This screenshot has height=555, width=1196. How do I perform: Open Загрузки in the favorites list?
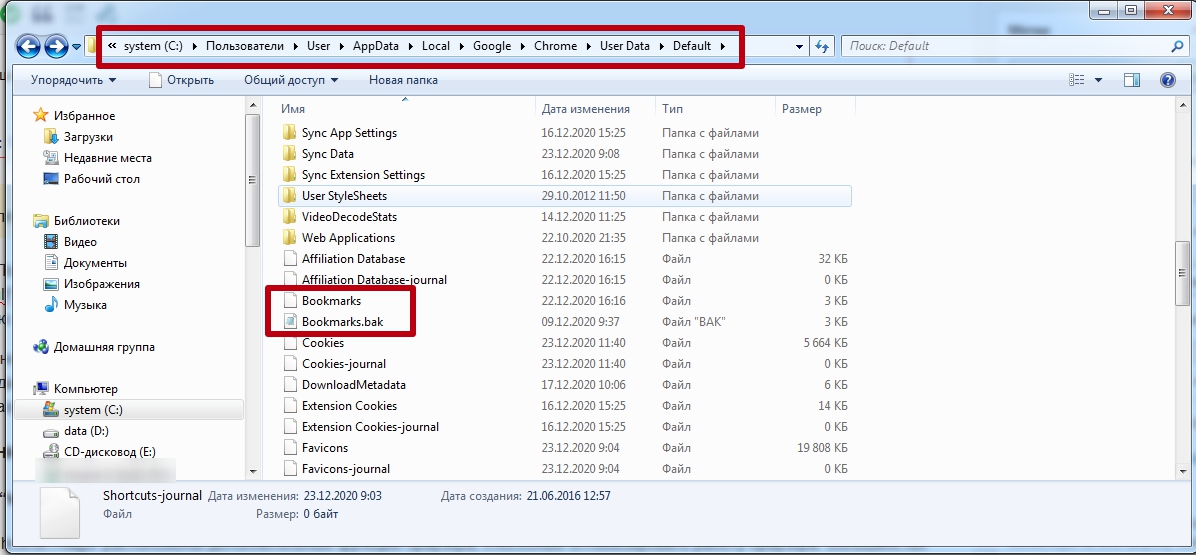[x=88, y=137]
